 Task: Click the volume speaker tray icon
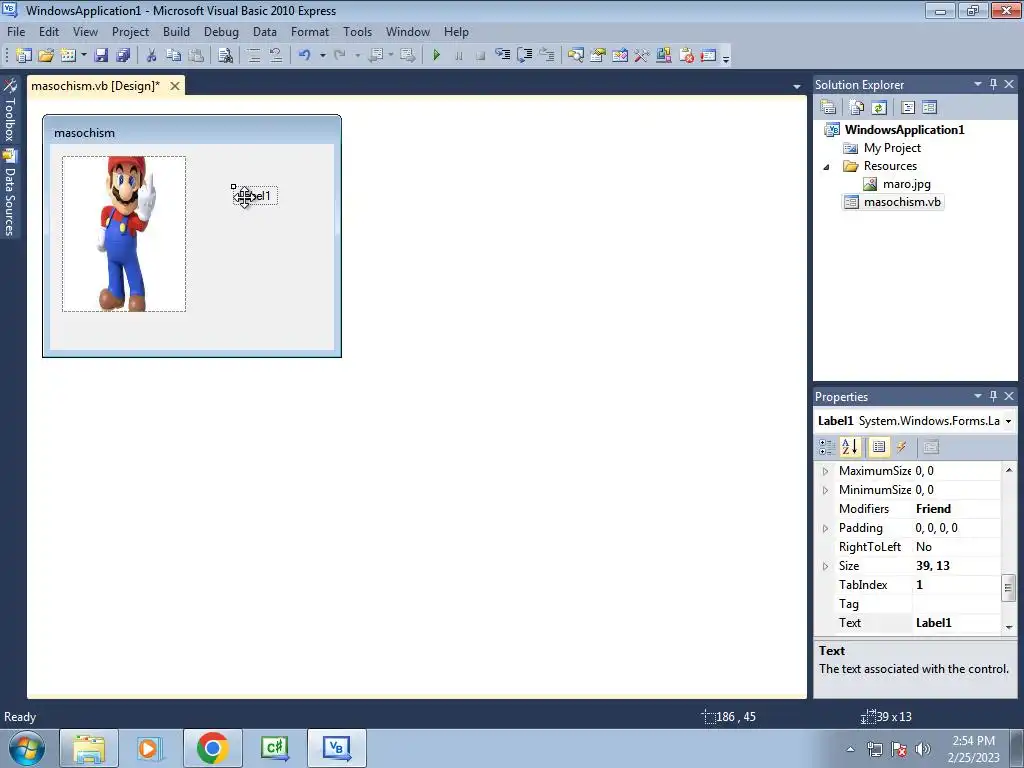[922, 748]
